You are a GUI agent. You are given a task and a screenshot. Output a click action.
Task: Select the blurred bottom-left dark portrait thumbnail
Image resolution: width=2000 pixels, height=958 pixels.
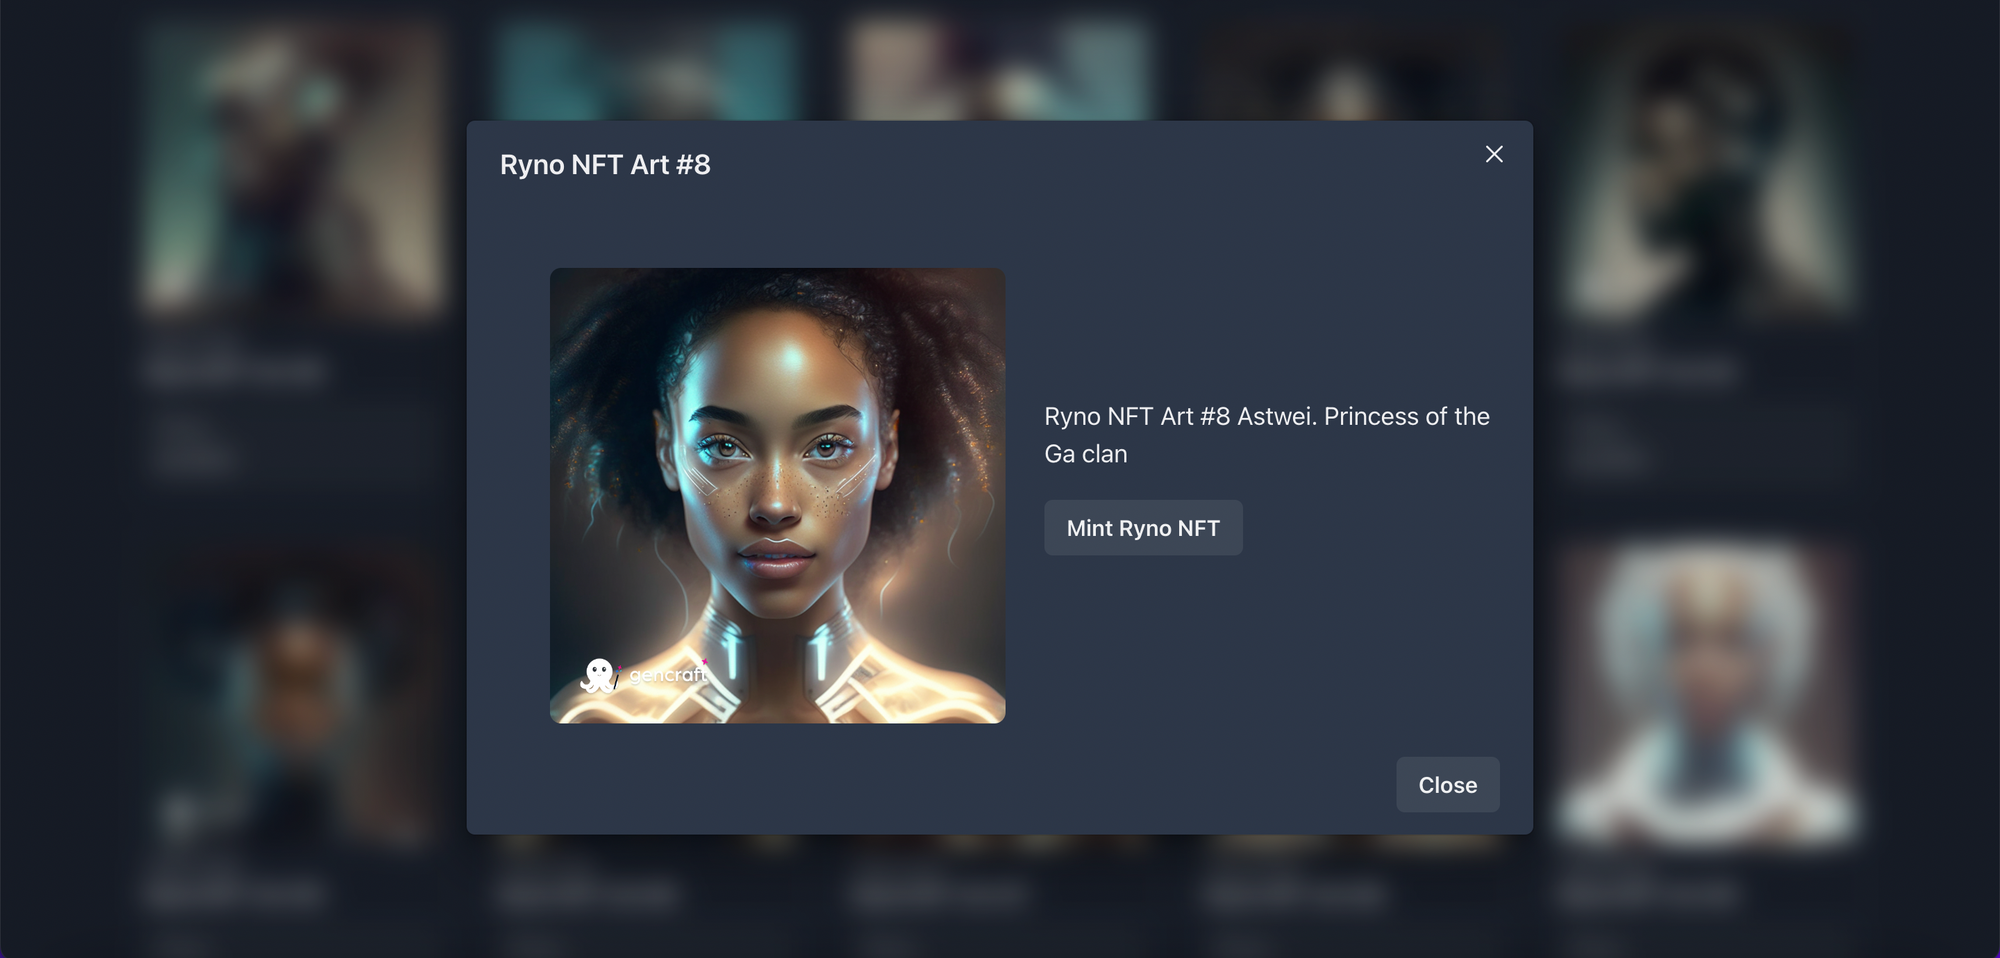[x=292, y=695]
